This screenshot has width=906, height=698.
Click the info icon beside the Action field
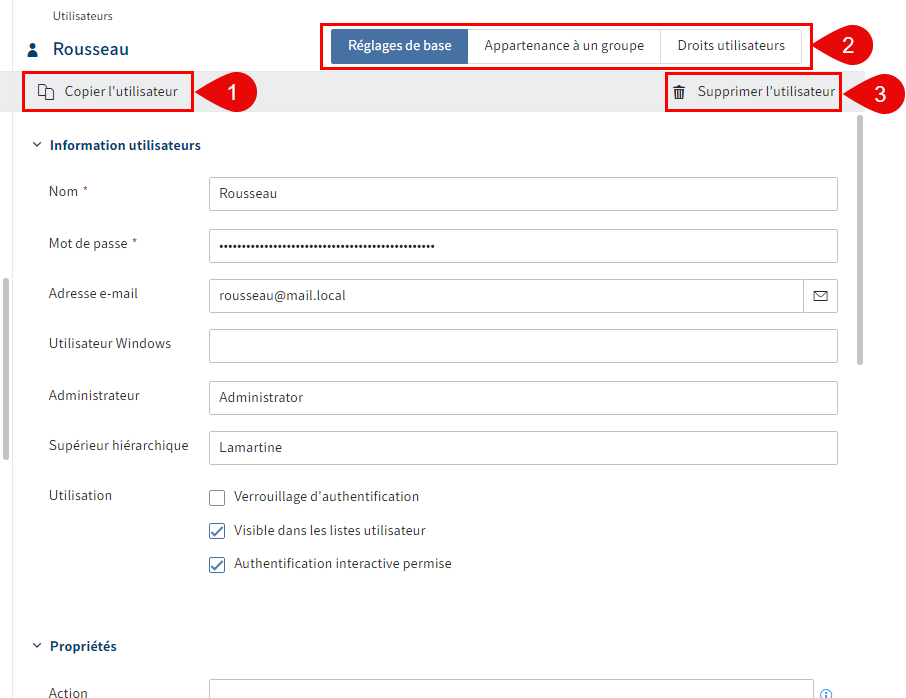[x=826, y=691]
